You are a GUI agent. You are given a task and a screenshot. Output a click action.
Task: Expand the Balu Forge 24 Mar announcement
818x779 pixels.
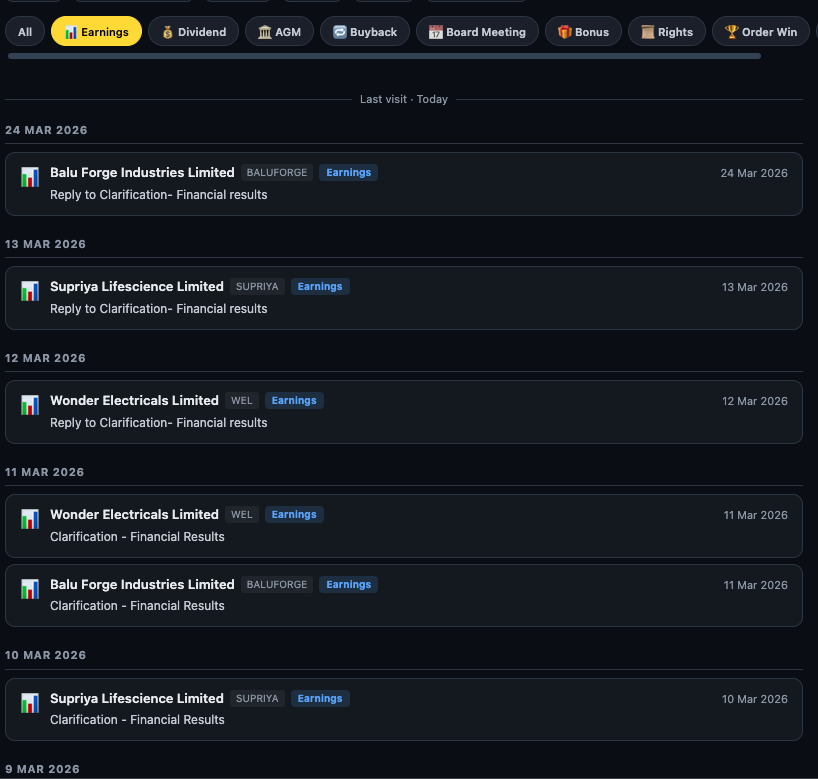(404, 183)
